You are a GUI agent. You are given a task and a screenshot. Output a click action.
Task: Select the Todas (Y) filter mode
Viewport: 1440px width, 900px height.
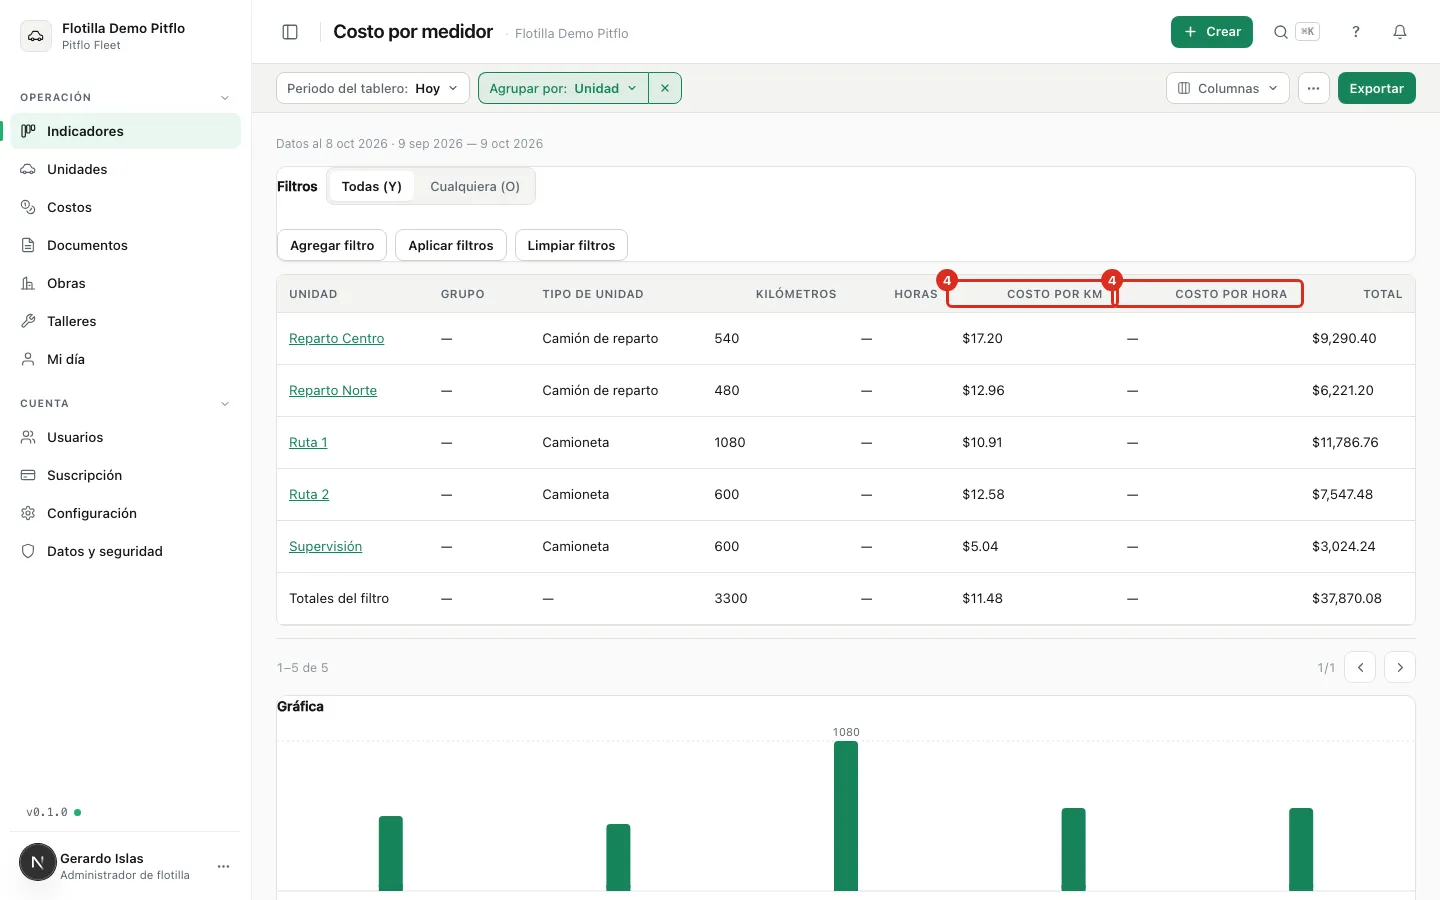point(372,186)
